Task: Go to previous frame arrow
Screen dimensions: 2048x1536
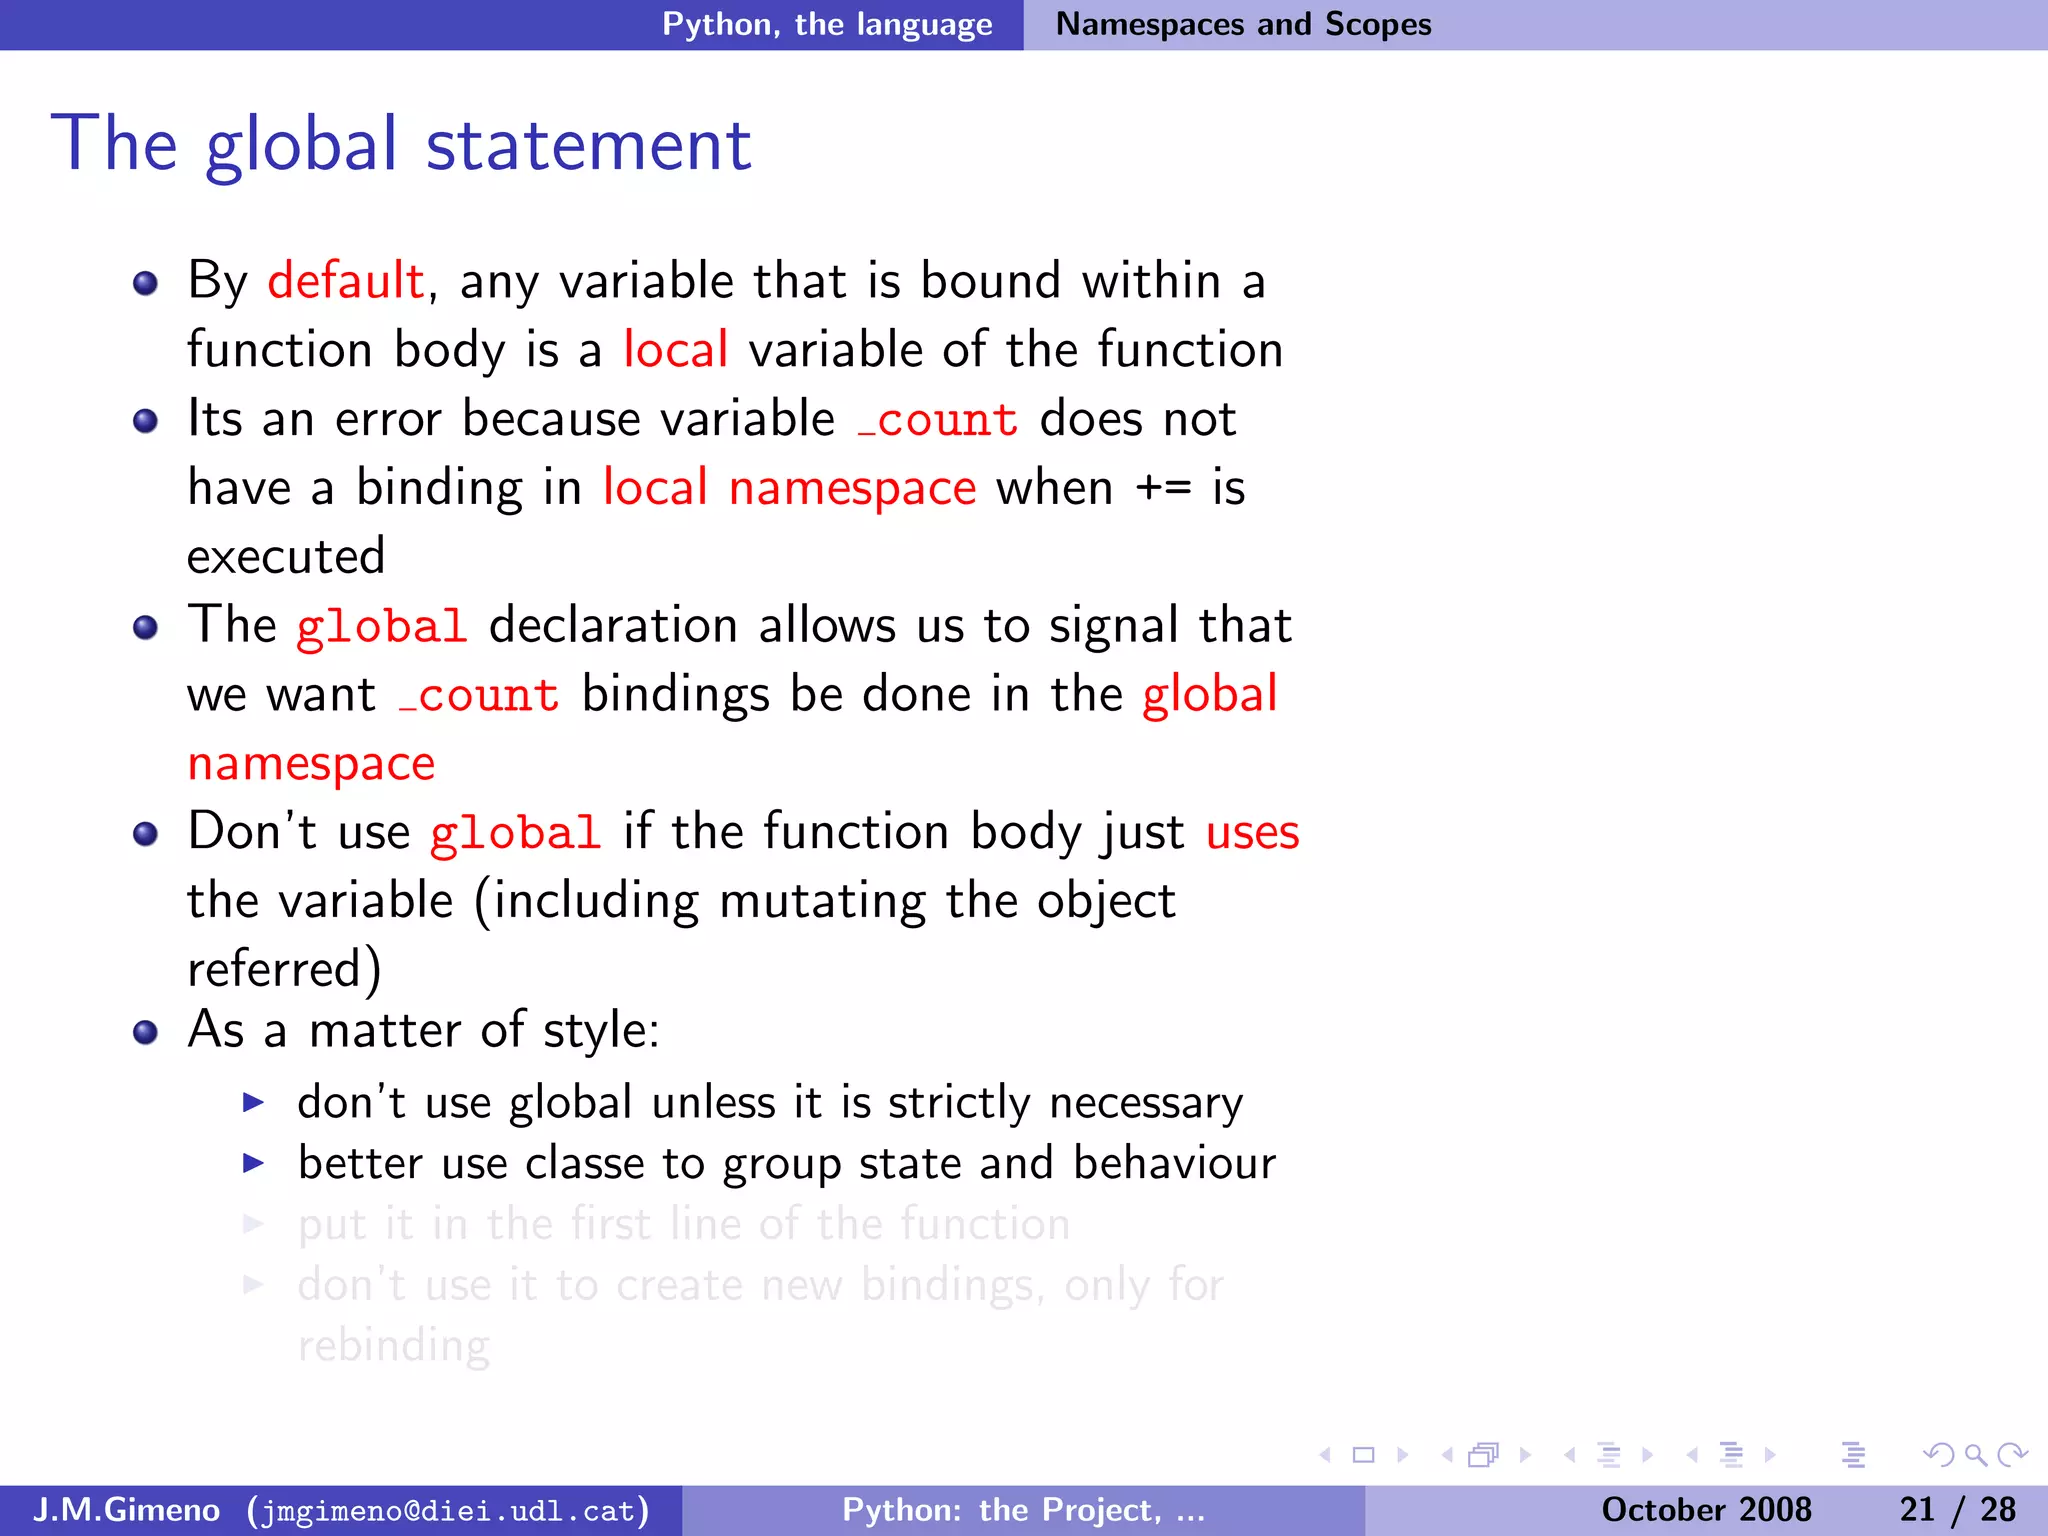Action: click(x=1447, y=1455)
